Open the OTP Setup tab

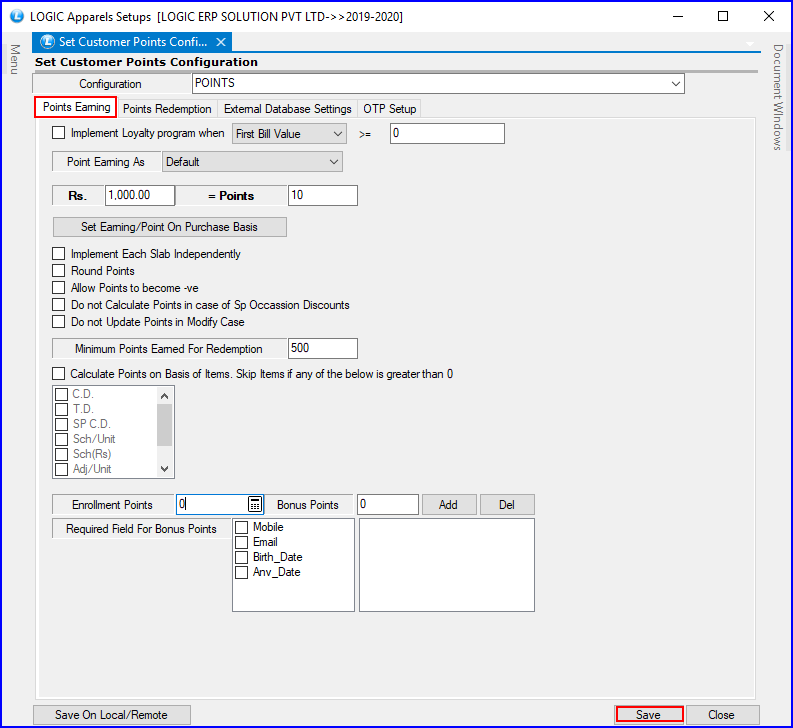389,109
